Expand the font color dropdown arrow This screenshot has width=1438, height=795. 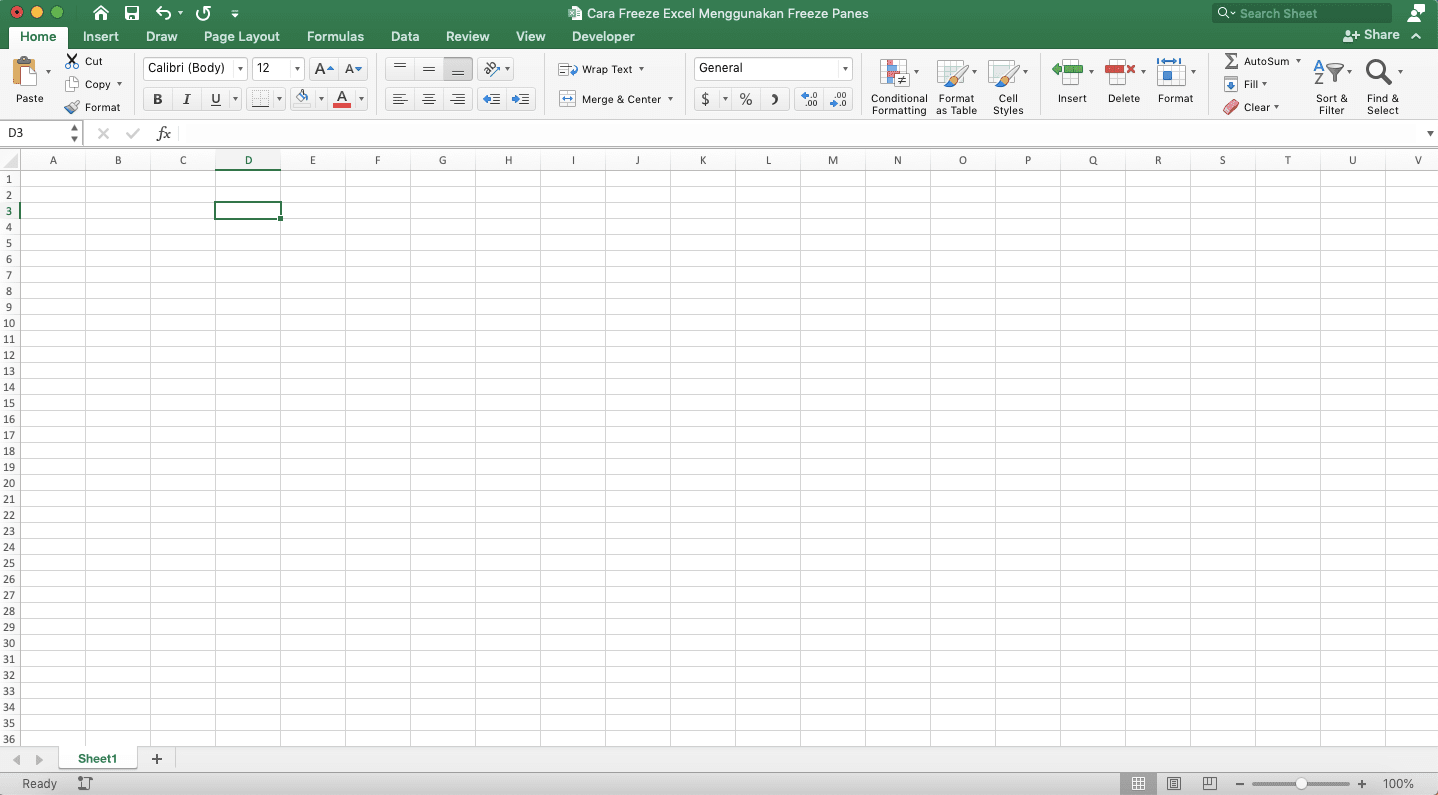(x=361, y=99)
